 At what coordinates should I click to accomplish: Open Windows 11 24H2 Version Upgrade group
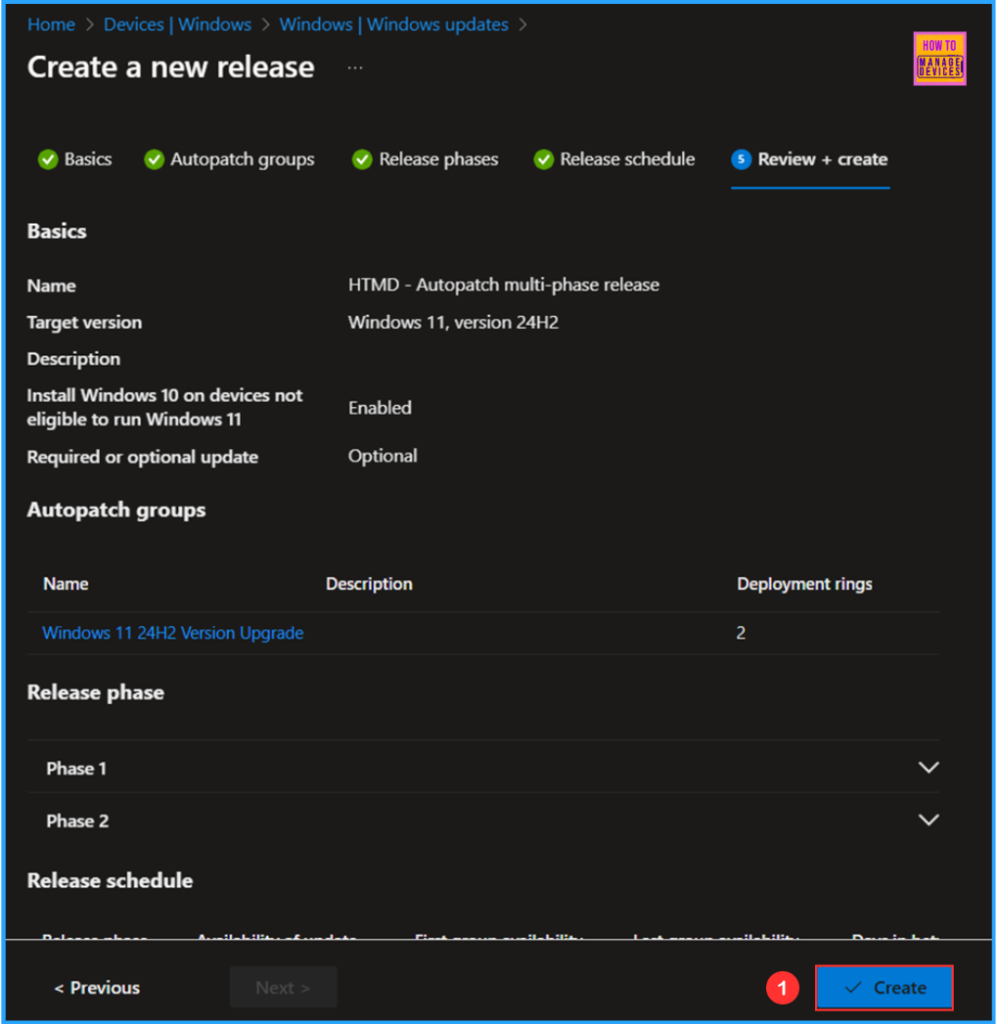pos(173,633)
